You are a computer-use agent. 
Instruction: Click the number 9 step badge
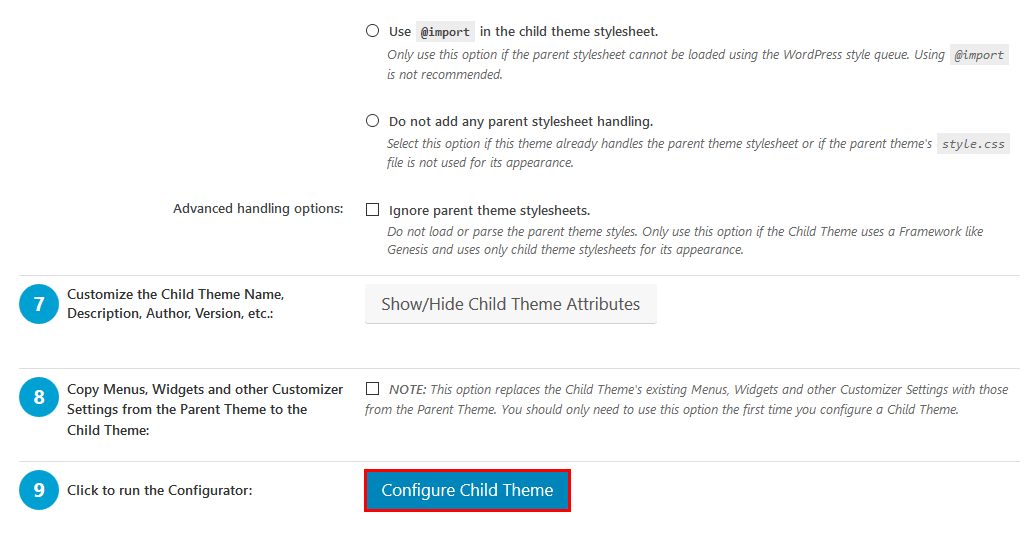39,490
